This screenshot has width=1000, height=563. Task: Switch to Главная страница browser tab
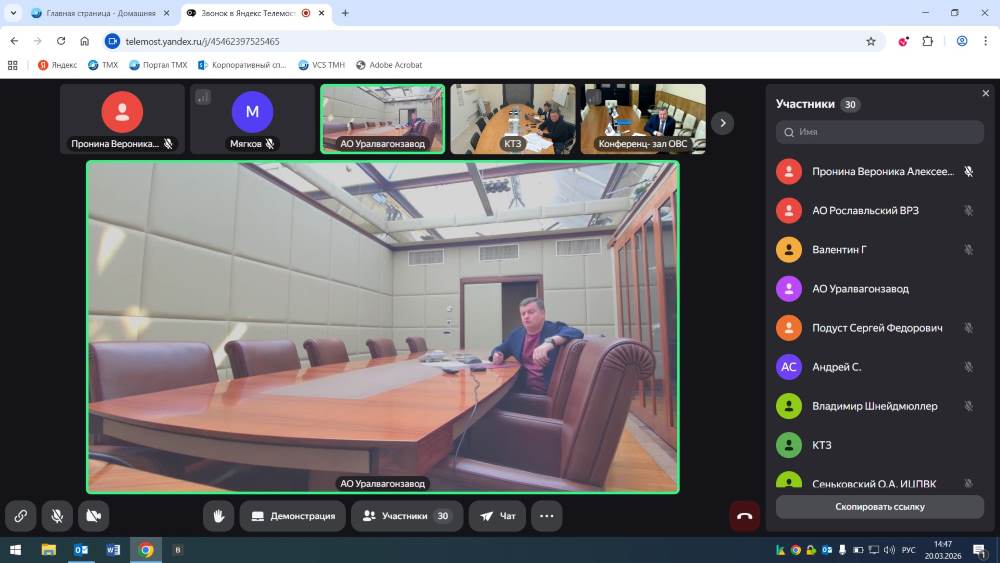click(x=100, y=13)
